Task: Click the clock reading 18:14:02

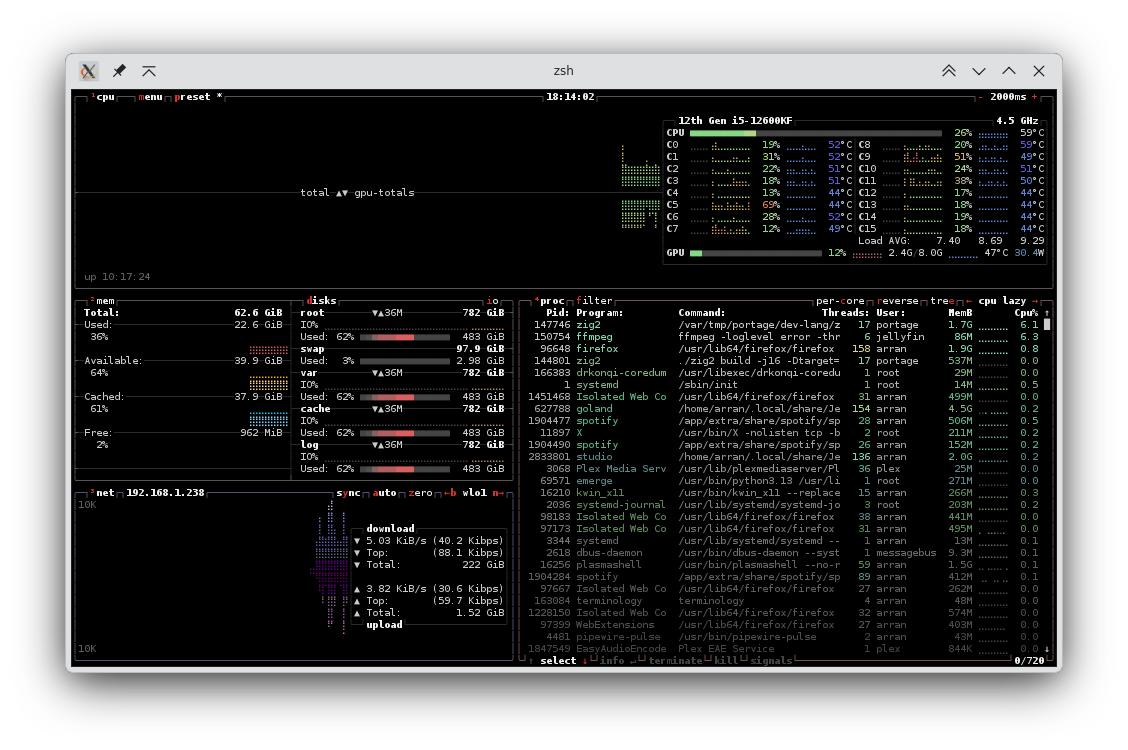Action: click(x=570, y=97)
